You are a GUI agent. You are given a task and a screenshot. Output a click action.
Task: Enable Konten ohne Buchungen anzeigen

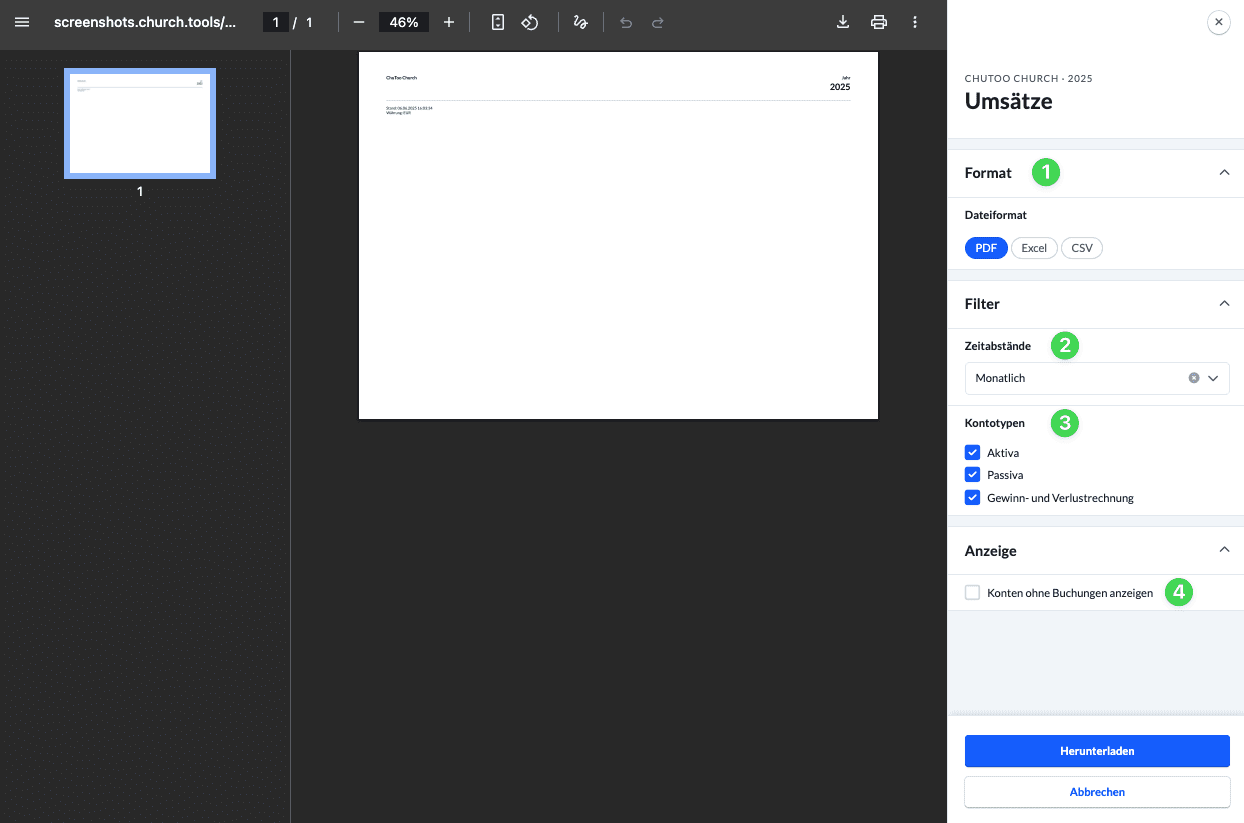pyautogui.click(x=972, y=592)
